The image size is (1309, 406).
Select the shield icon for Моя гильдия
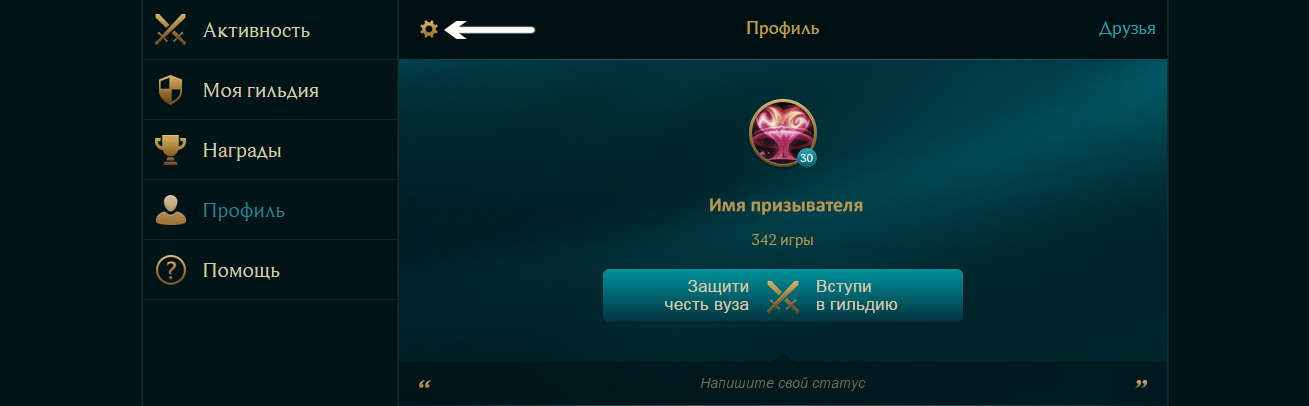click(171, 90)
